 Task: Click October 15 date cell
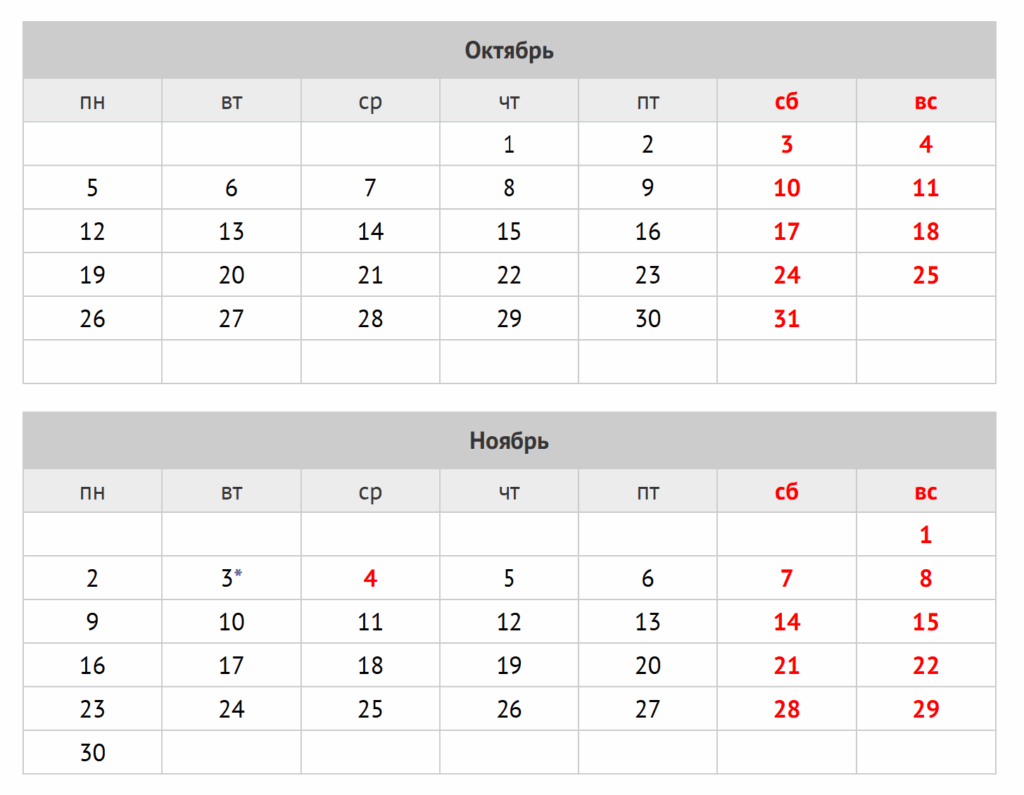pyautogui.click(x=509, y=232)
